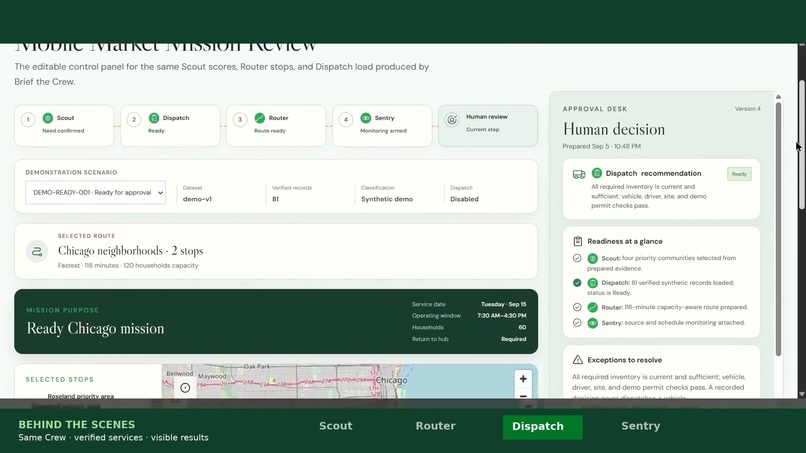Click the Sentry icon in readiness list
The width and height of the screenshot is (806, 453).
pyautogui.click(x=593, y=323)
